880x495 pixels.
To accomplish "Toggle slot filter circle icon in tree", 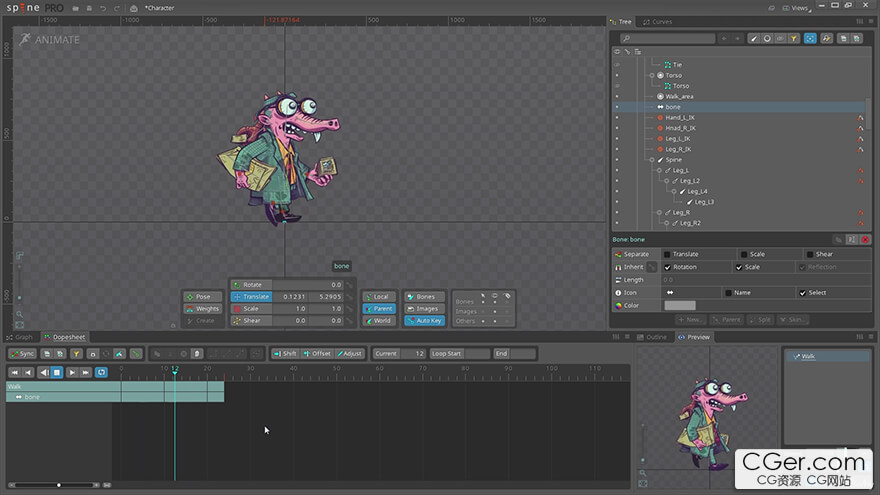I will (x=767, y=39).
